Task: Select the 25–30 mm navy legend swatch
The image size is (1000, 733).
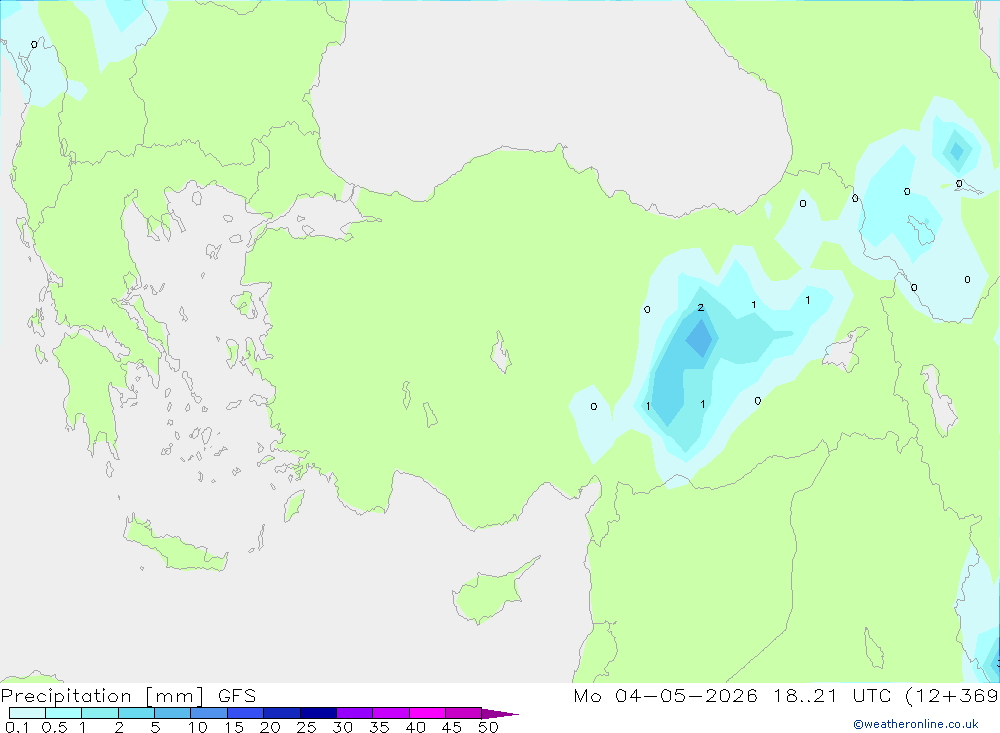Action: click(x=318, y=713)
